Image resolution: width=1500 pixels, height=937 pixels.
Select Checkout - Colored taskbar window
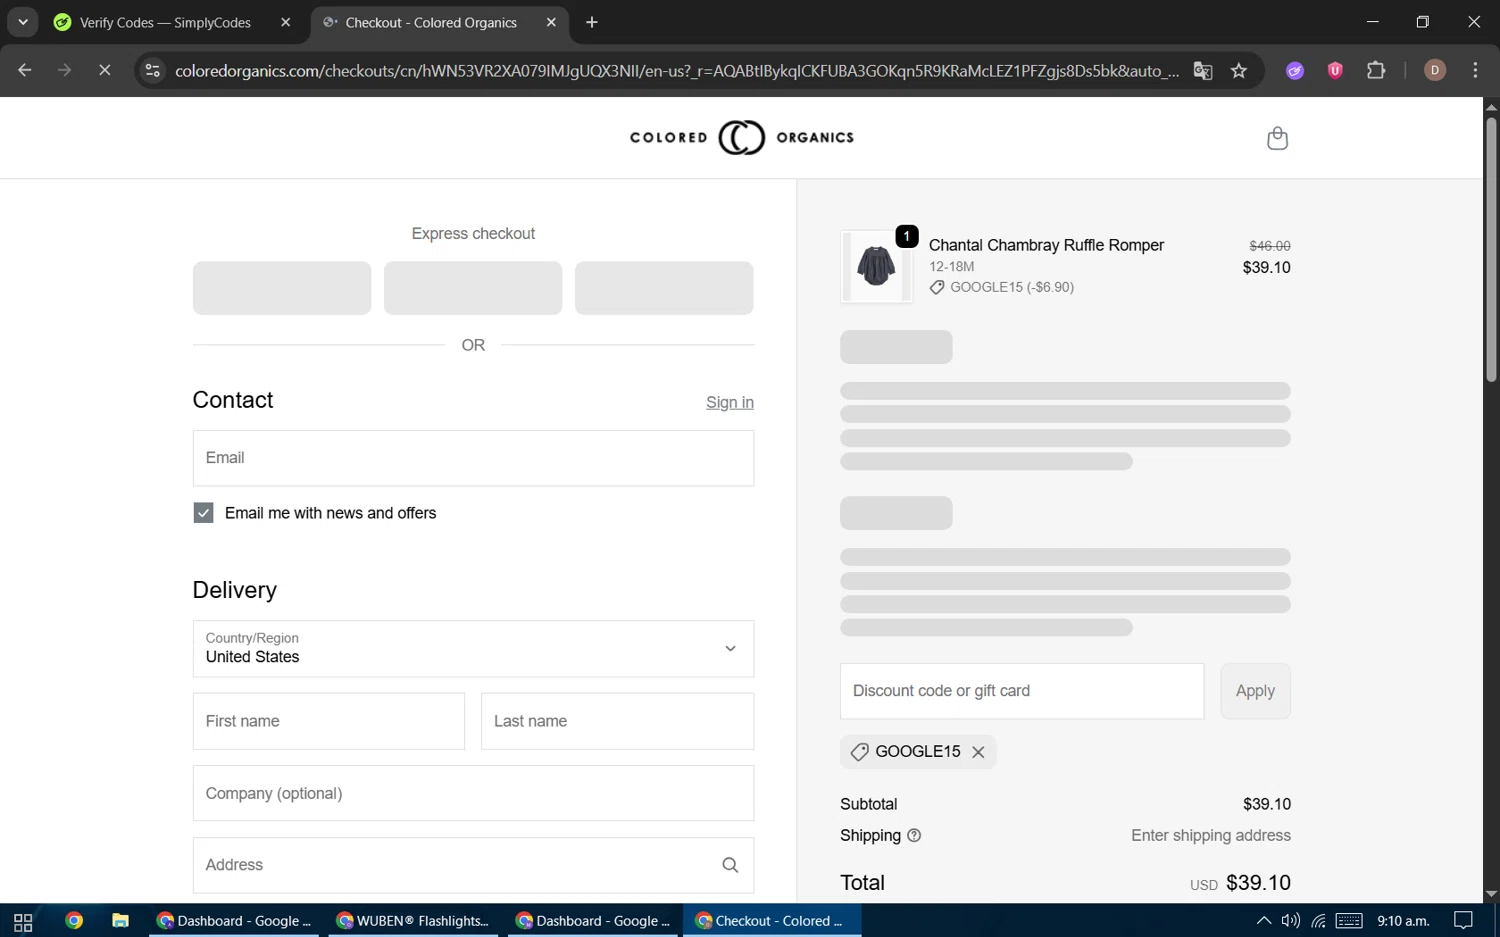pyautogui.click(x=772, y=921)
